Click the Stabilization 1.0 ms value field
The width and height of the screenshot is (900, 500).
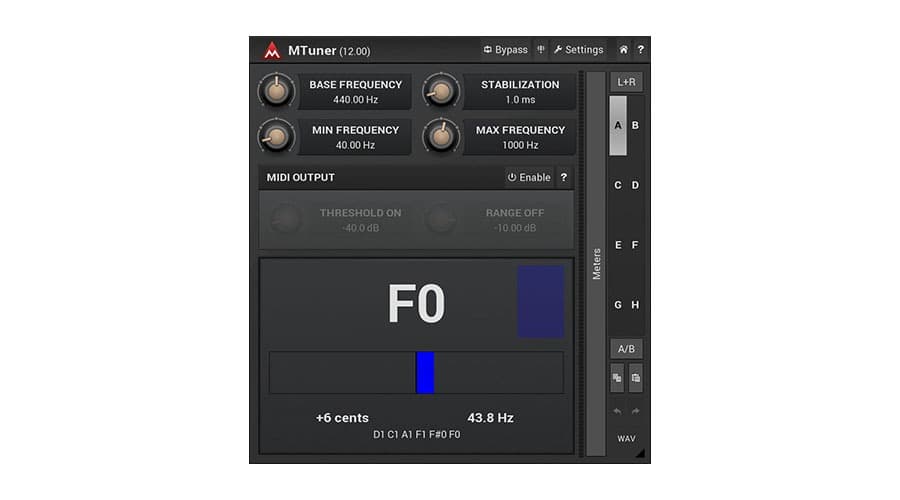[x=520, y=92]
